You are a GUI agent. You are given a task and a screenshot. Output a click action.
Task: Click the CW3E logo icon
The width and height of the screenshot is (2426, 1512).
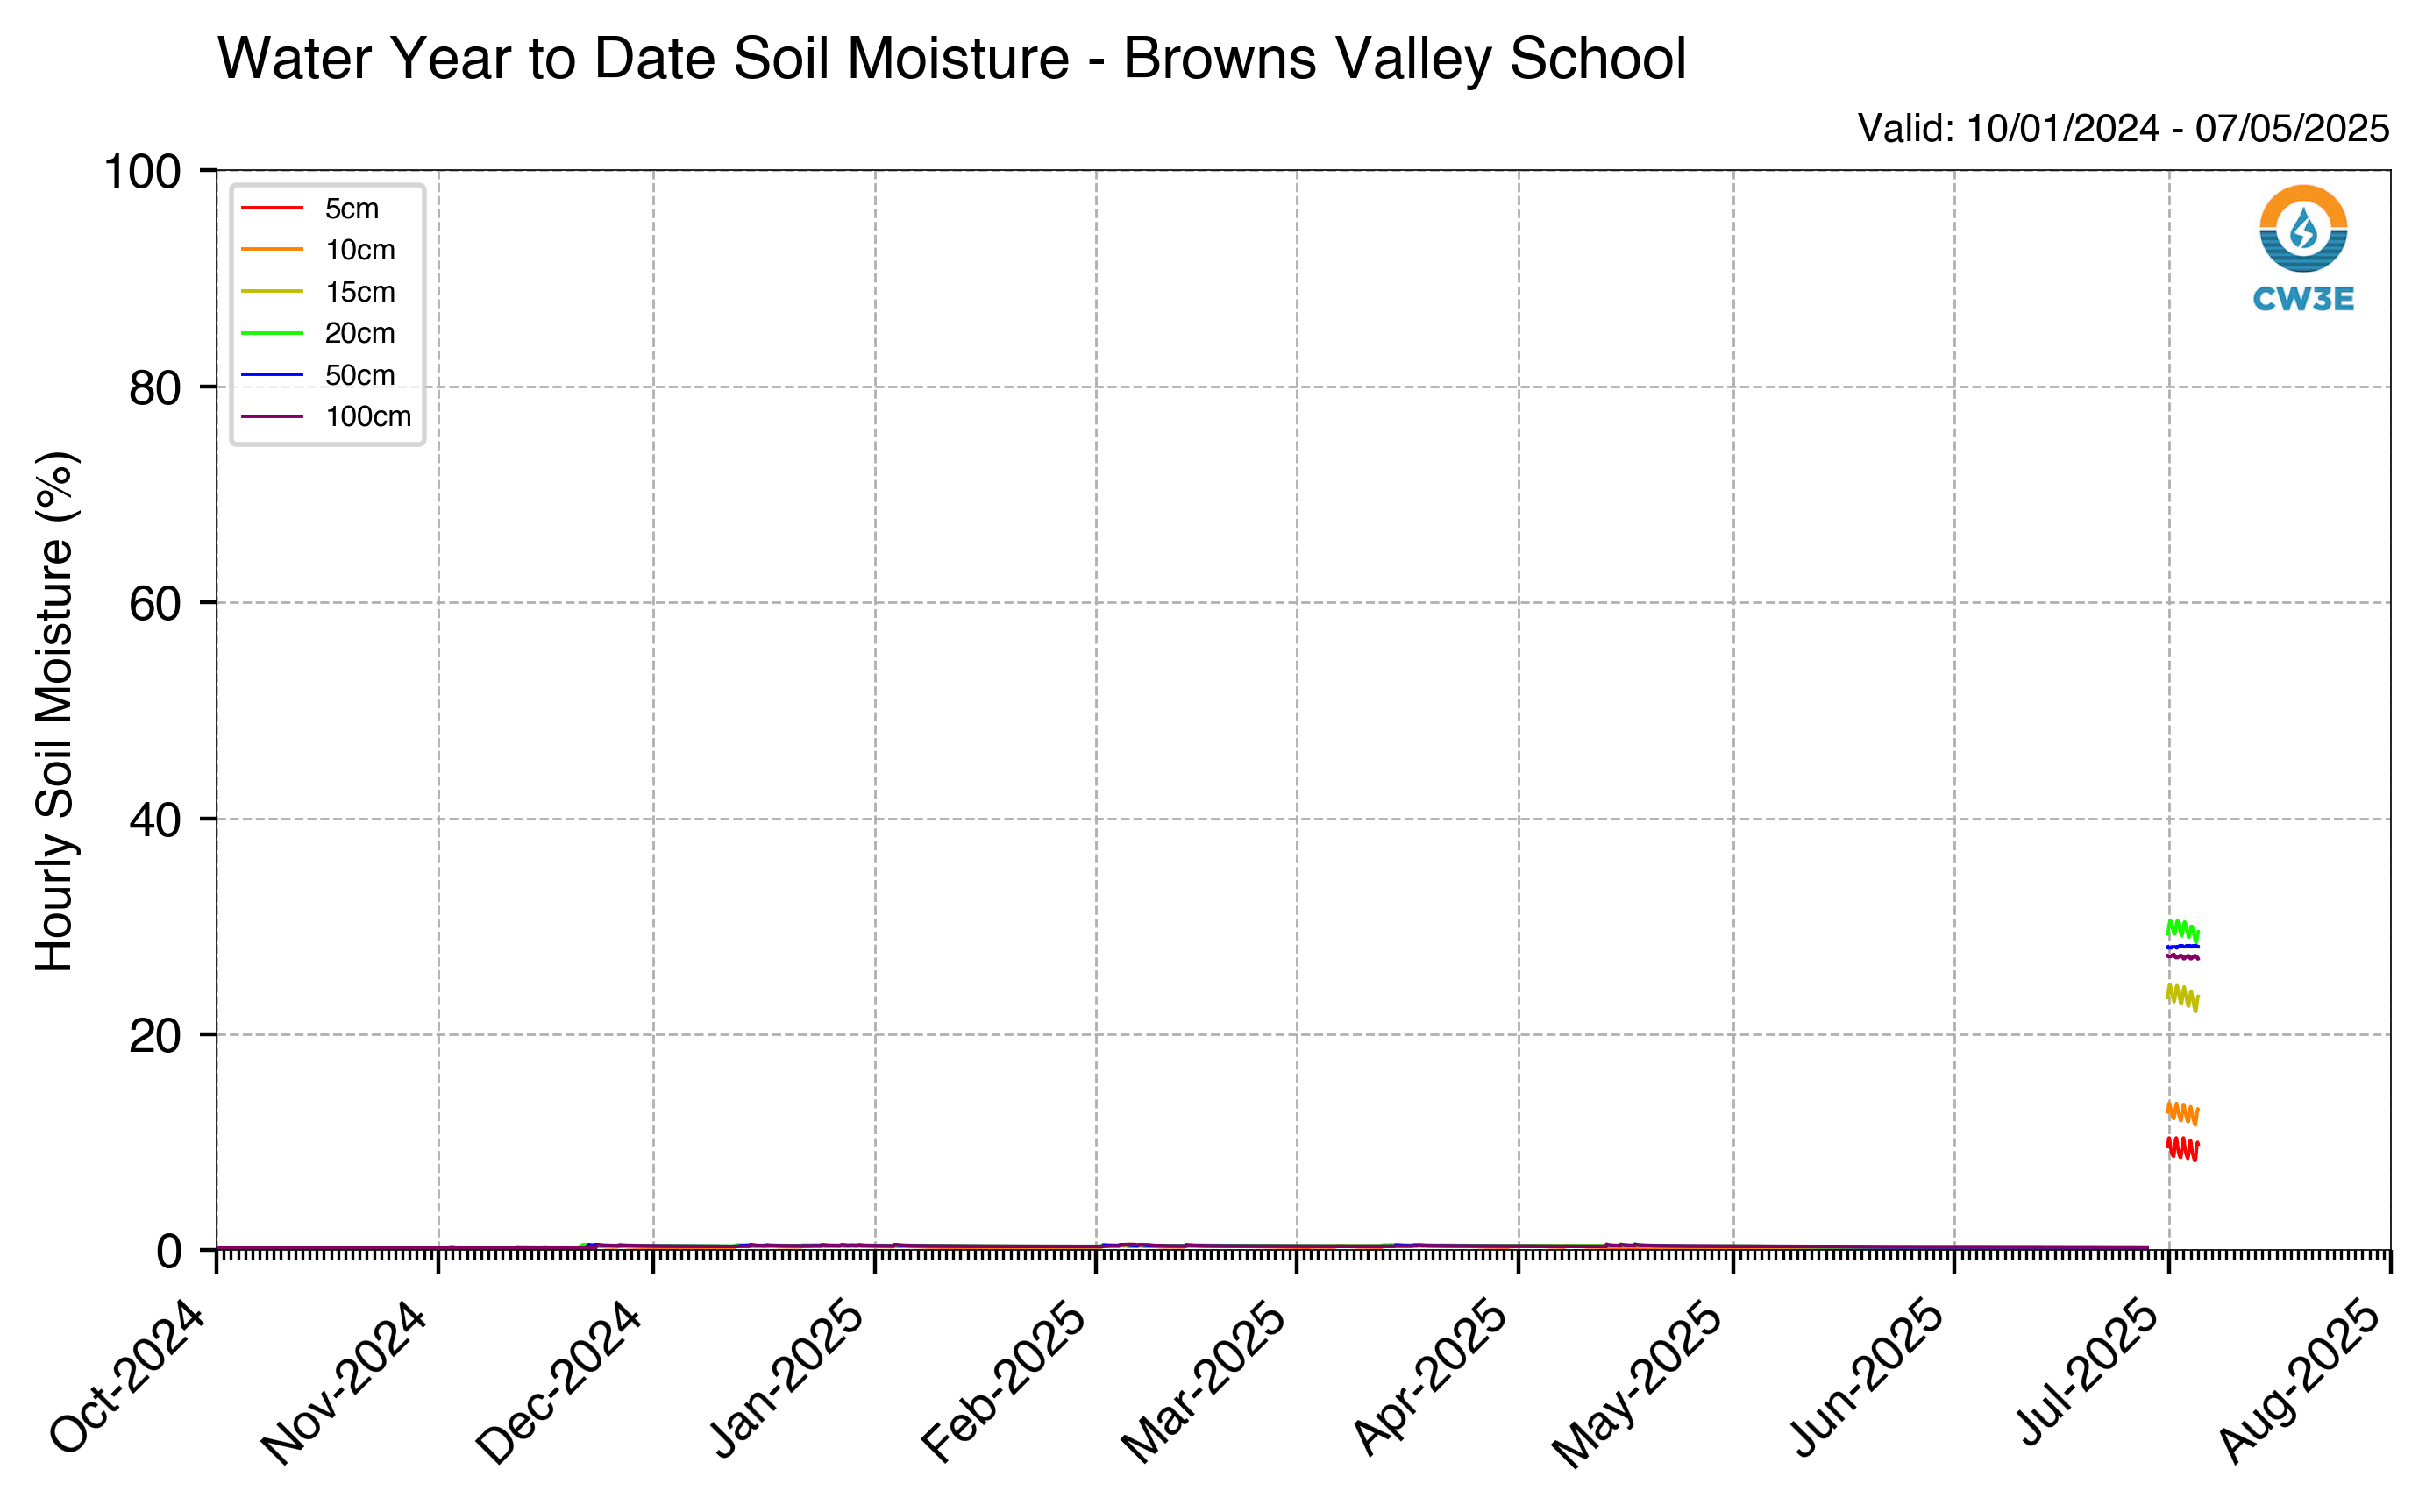click(2303, 248)
